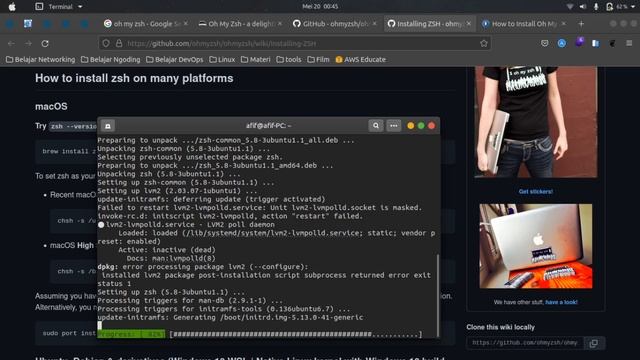Viewport: 640px width, 360px height.
Task: Open the tools bookmark folder
Action: click(289, 60)
